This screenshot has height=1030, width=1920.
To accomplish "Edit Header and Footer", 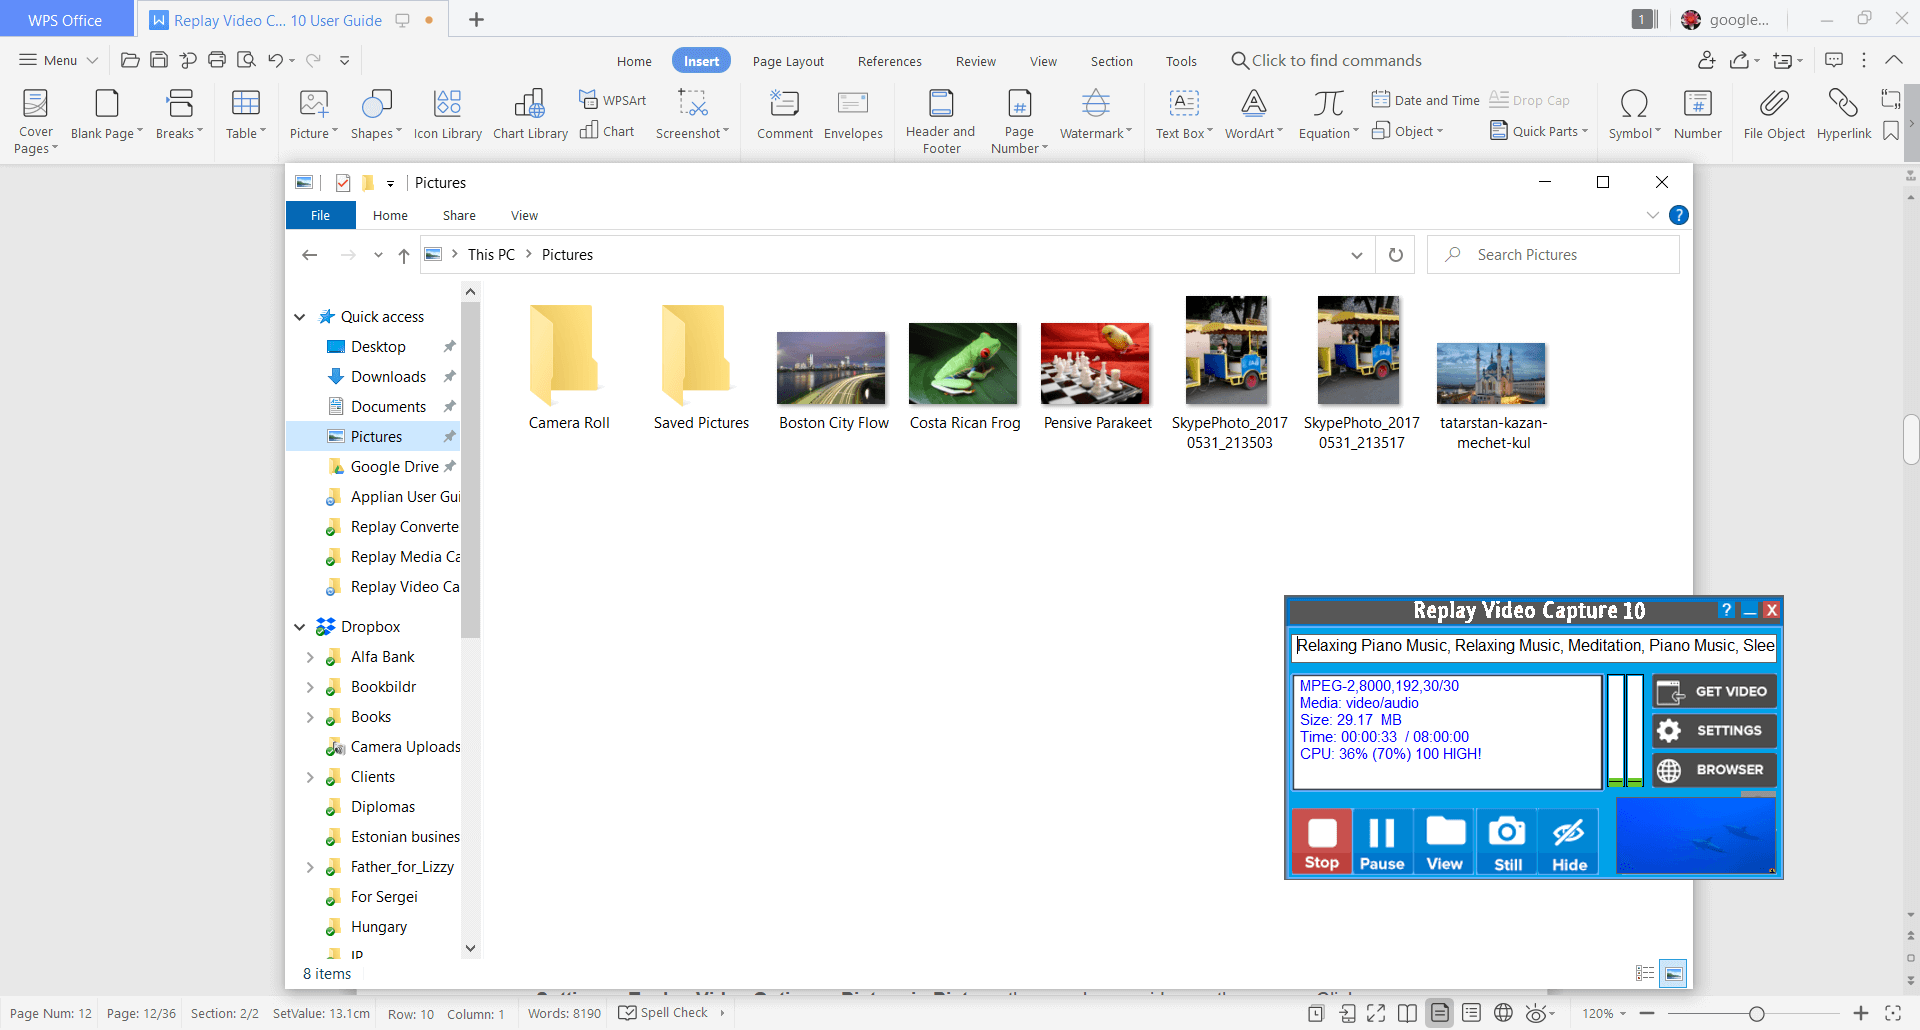I will tap(940, 121).
